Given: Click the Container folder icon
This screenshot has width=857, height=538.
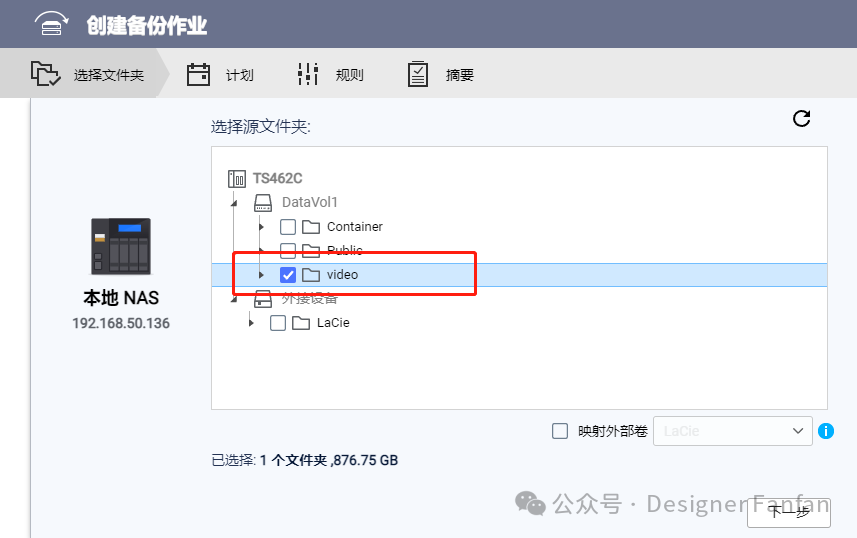Looking at the screenshot, I should (x=310, y=227).
